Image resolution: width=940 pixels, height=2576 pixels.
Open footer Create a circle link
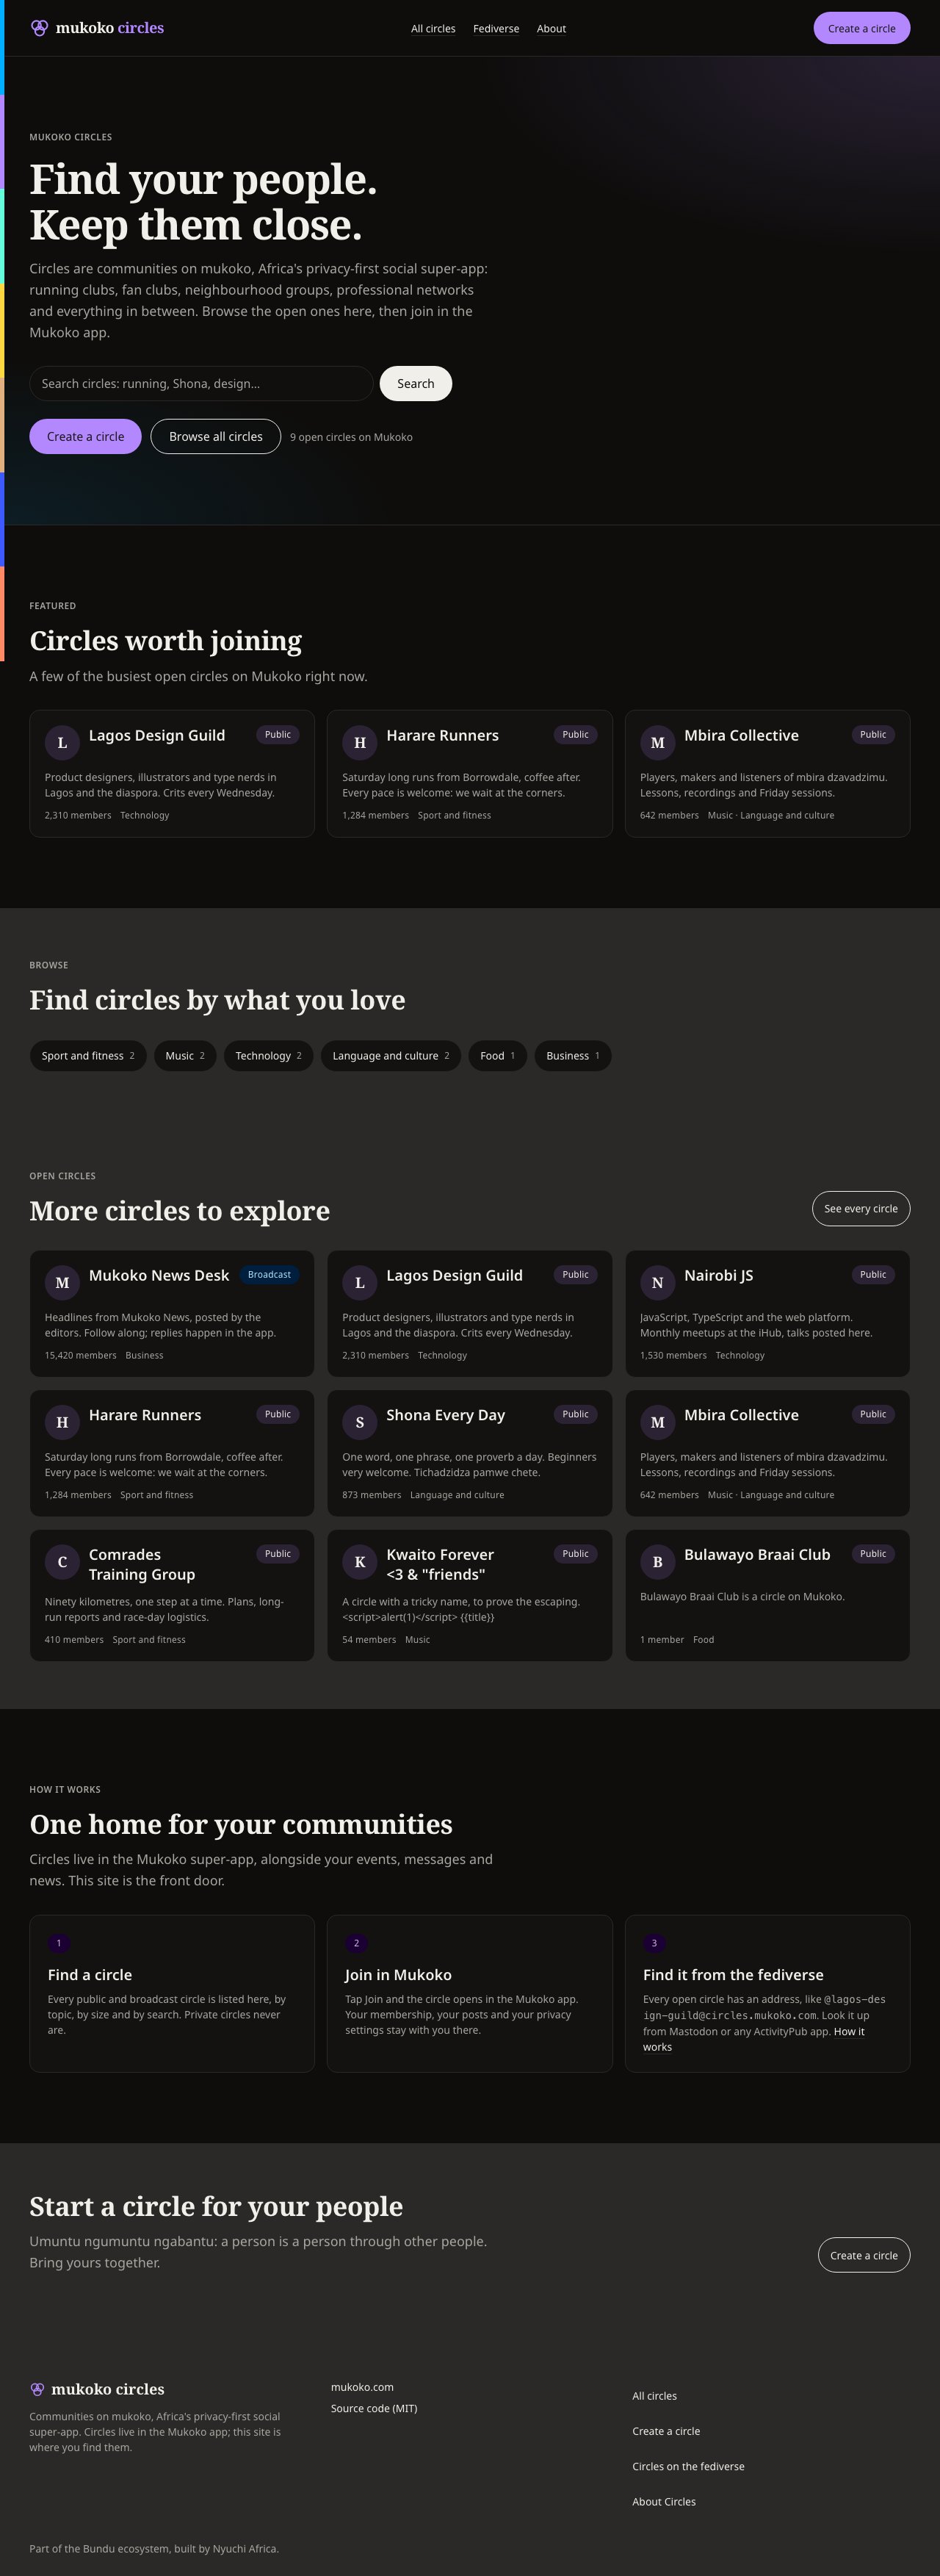click(x=666, y=2431)
